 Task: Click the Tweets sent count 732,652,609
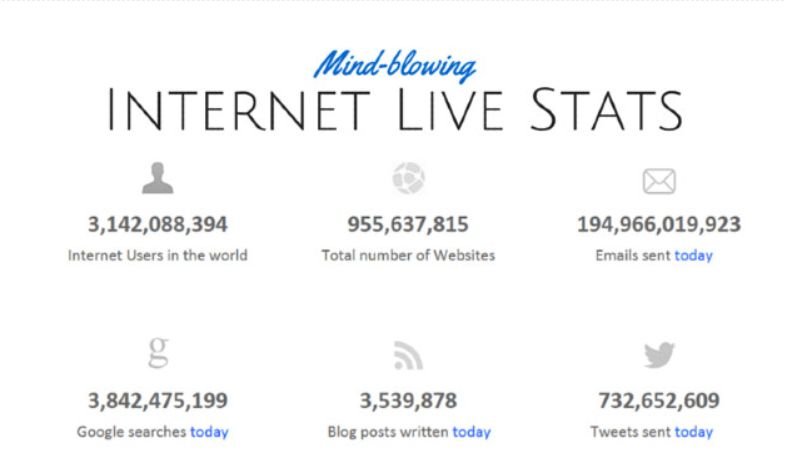point(658,401)
